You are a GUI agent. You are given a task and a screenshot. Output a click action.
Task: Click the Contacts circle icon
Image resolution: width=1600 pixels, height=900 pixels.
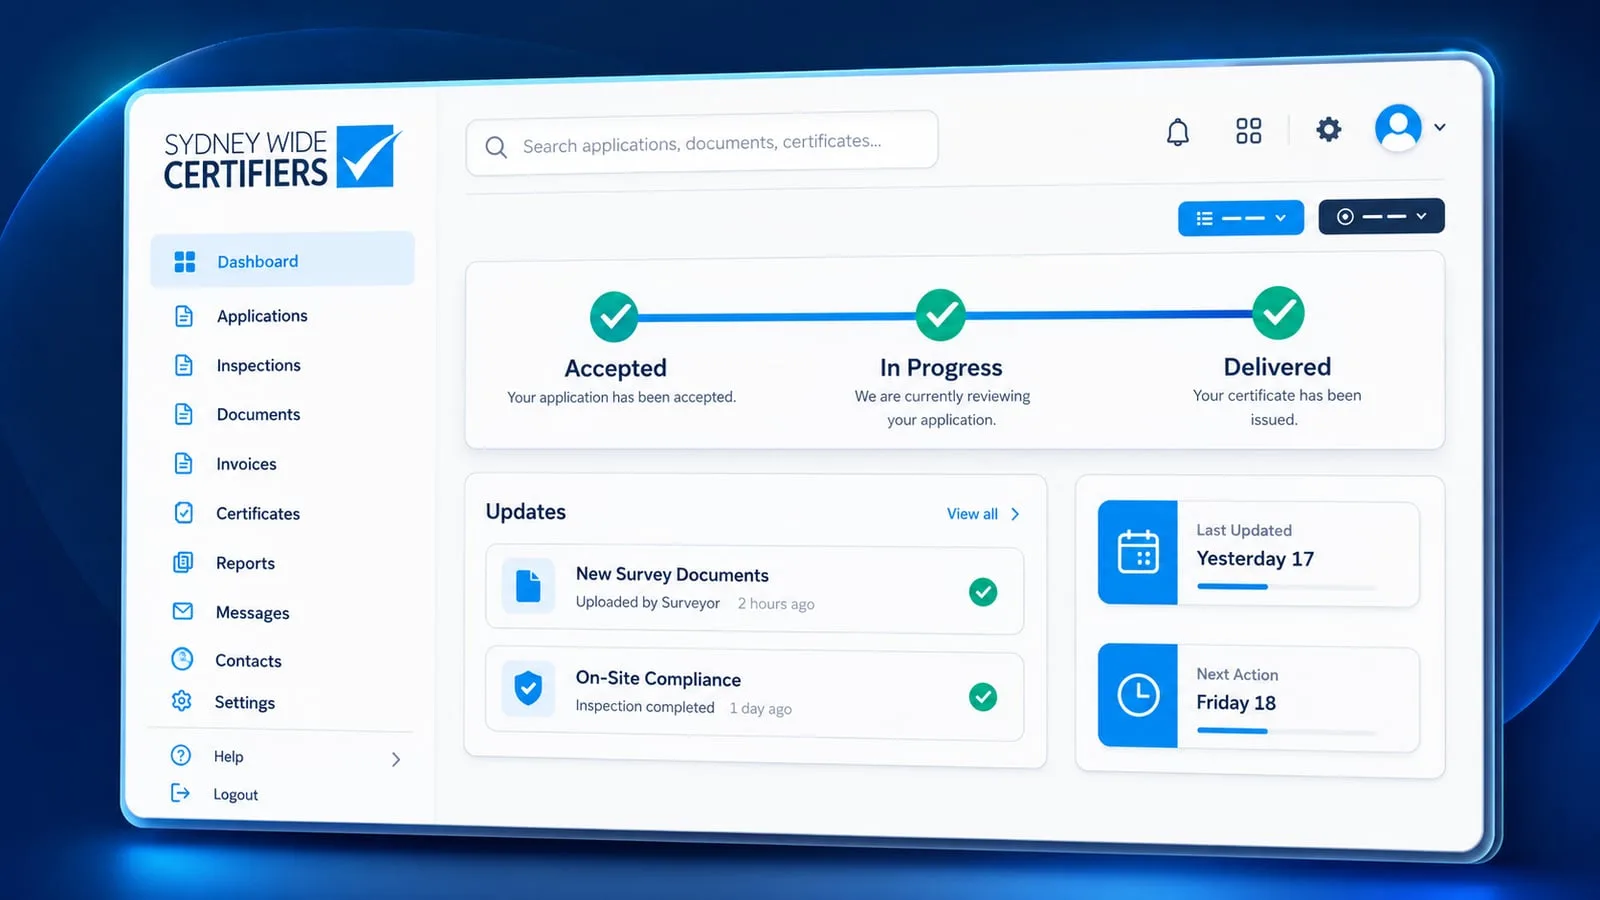[182, 659]
